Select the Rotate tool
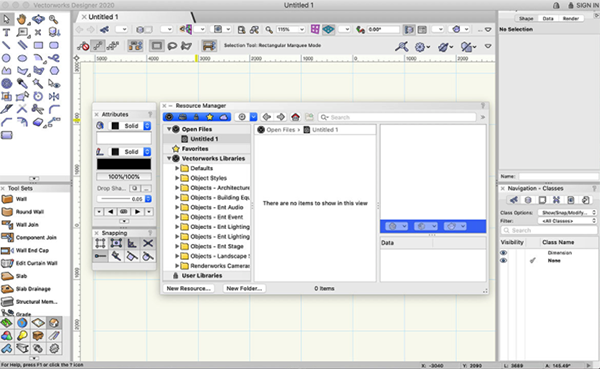Screen dimensions: 600x369 click(x=38, y=96)
